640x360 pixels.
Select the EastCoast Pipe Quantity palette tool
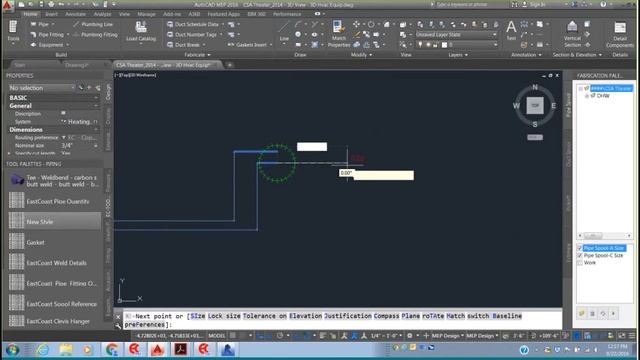[x=54, y=201]
